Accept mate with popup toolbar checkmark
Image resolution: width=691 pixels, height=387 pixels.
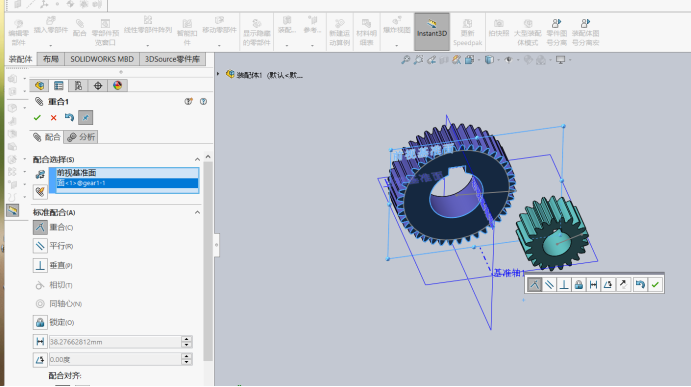(x=655, y=285)
